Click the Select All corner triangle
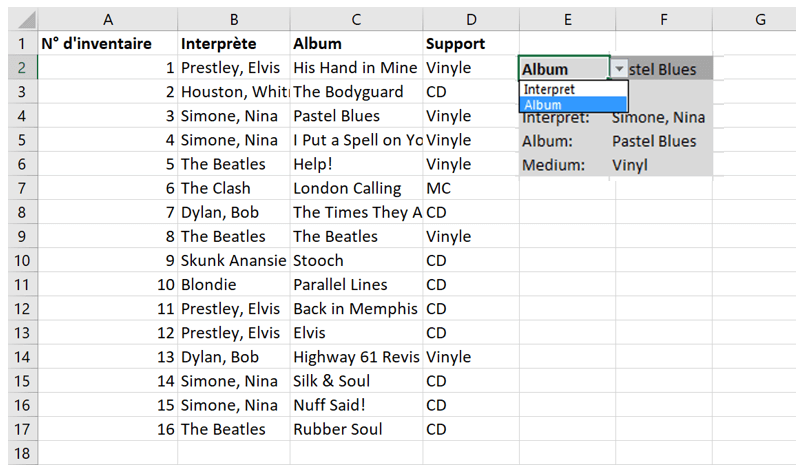This screenshot has height=470, width=796. [23, 19]
